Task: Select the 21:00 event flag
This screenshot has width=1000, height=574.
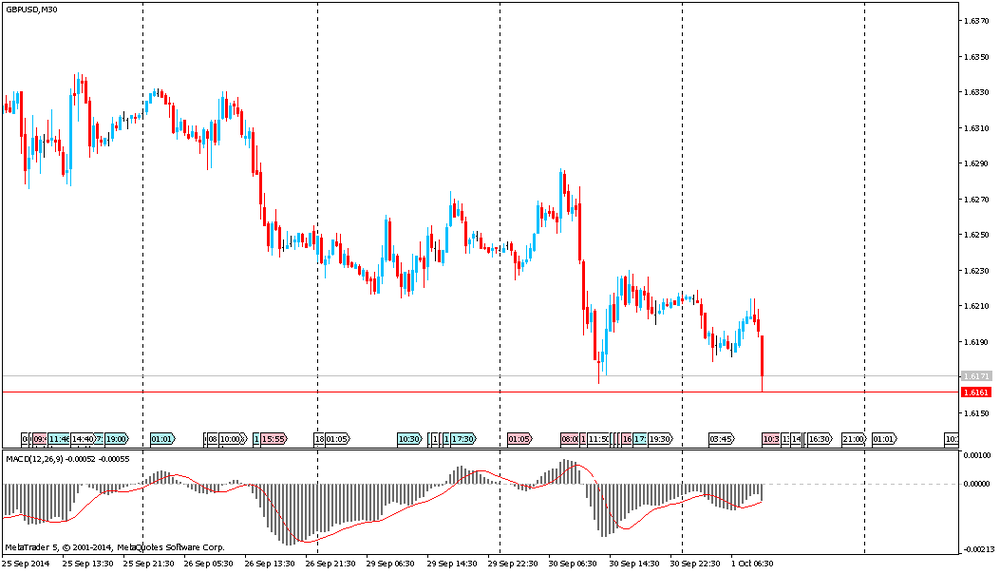Action: (x=853, y=439)
